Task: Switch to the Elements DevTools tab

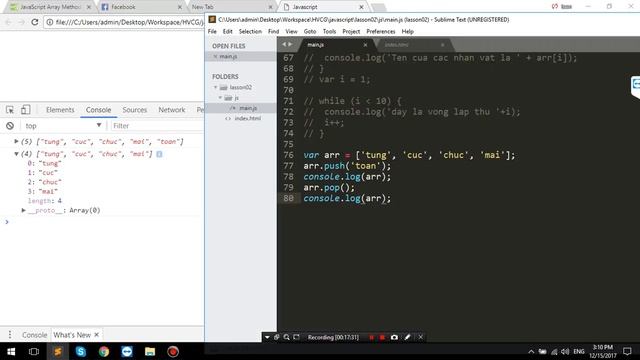Action: pyautogui.click(x=60, y=110)
